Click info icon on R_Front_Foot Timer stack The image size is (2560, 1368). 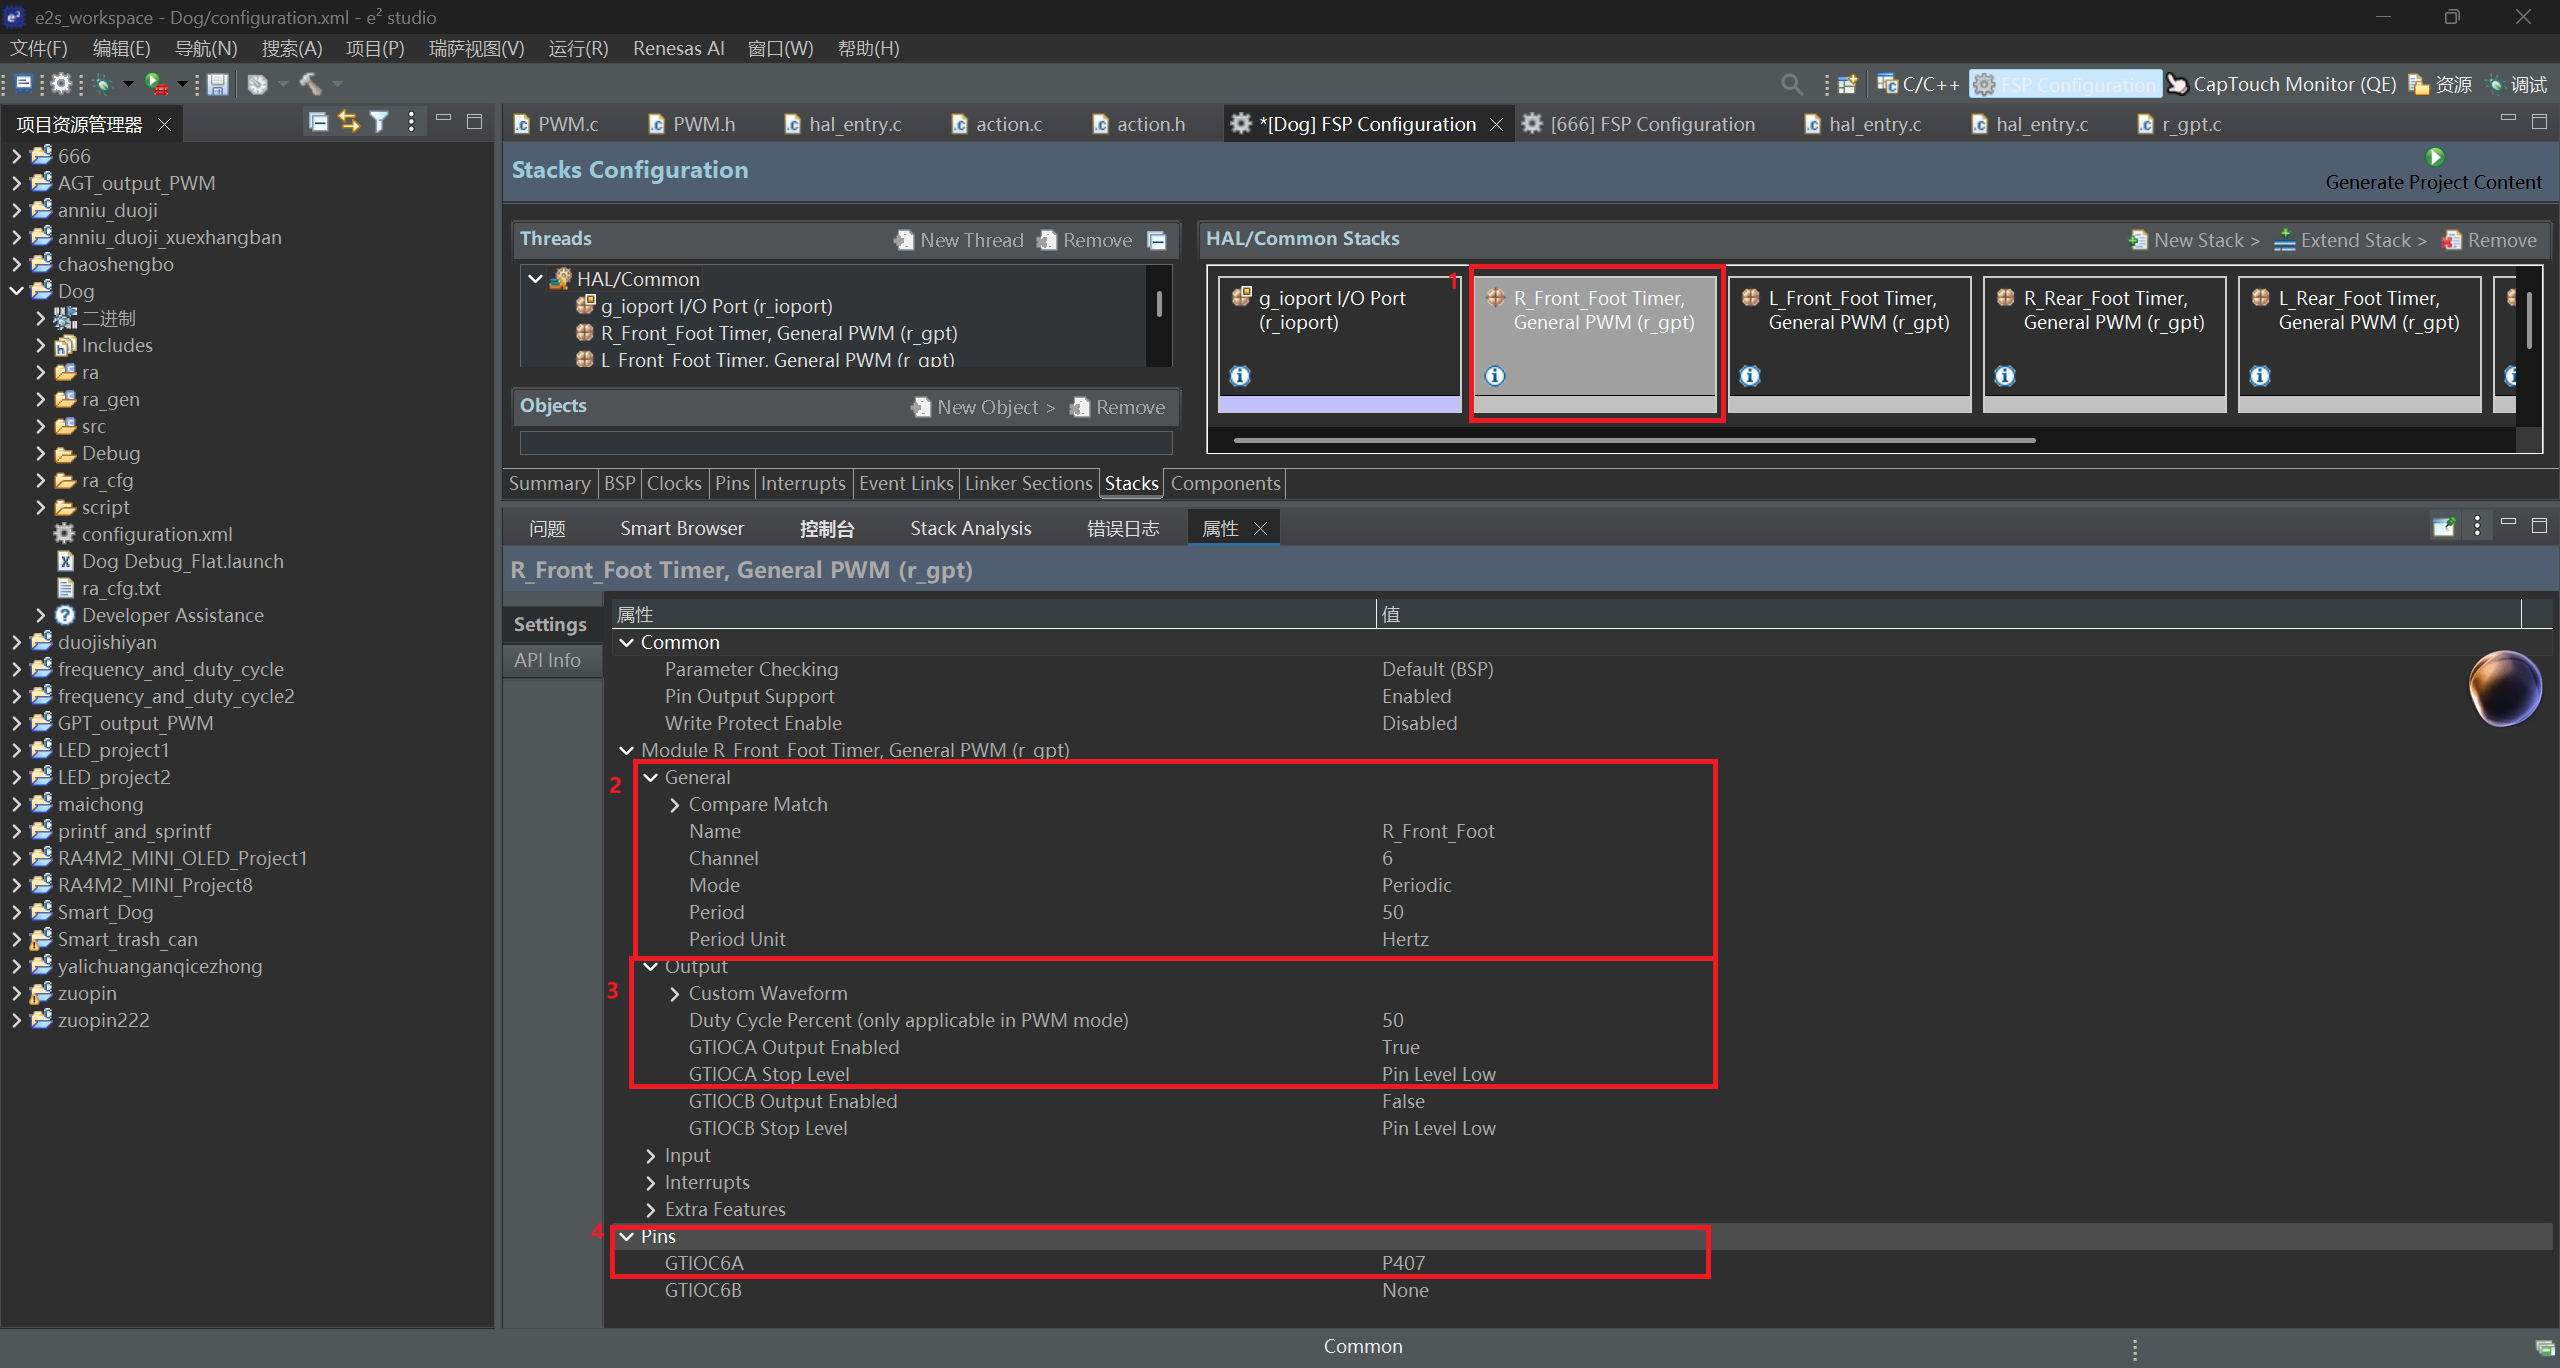pos(1495,376)
